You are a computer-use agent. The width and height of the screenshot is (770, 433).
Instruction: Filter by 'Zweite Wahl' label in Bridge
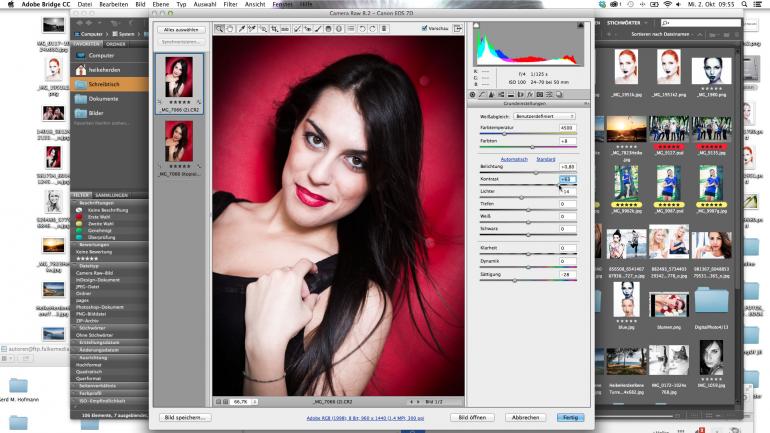pyautogui.click(x=101, y=223)
